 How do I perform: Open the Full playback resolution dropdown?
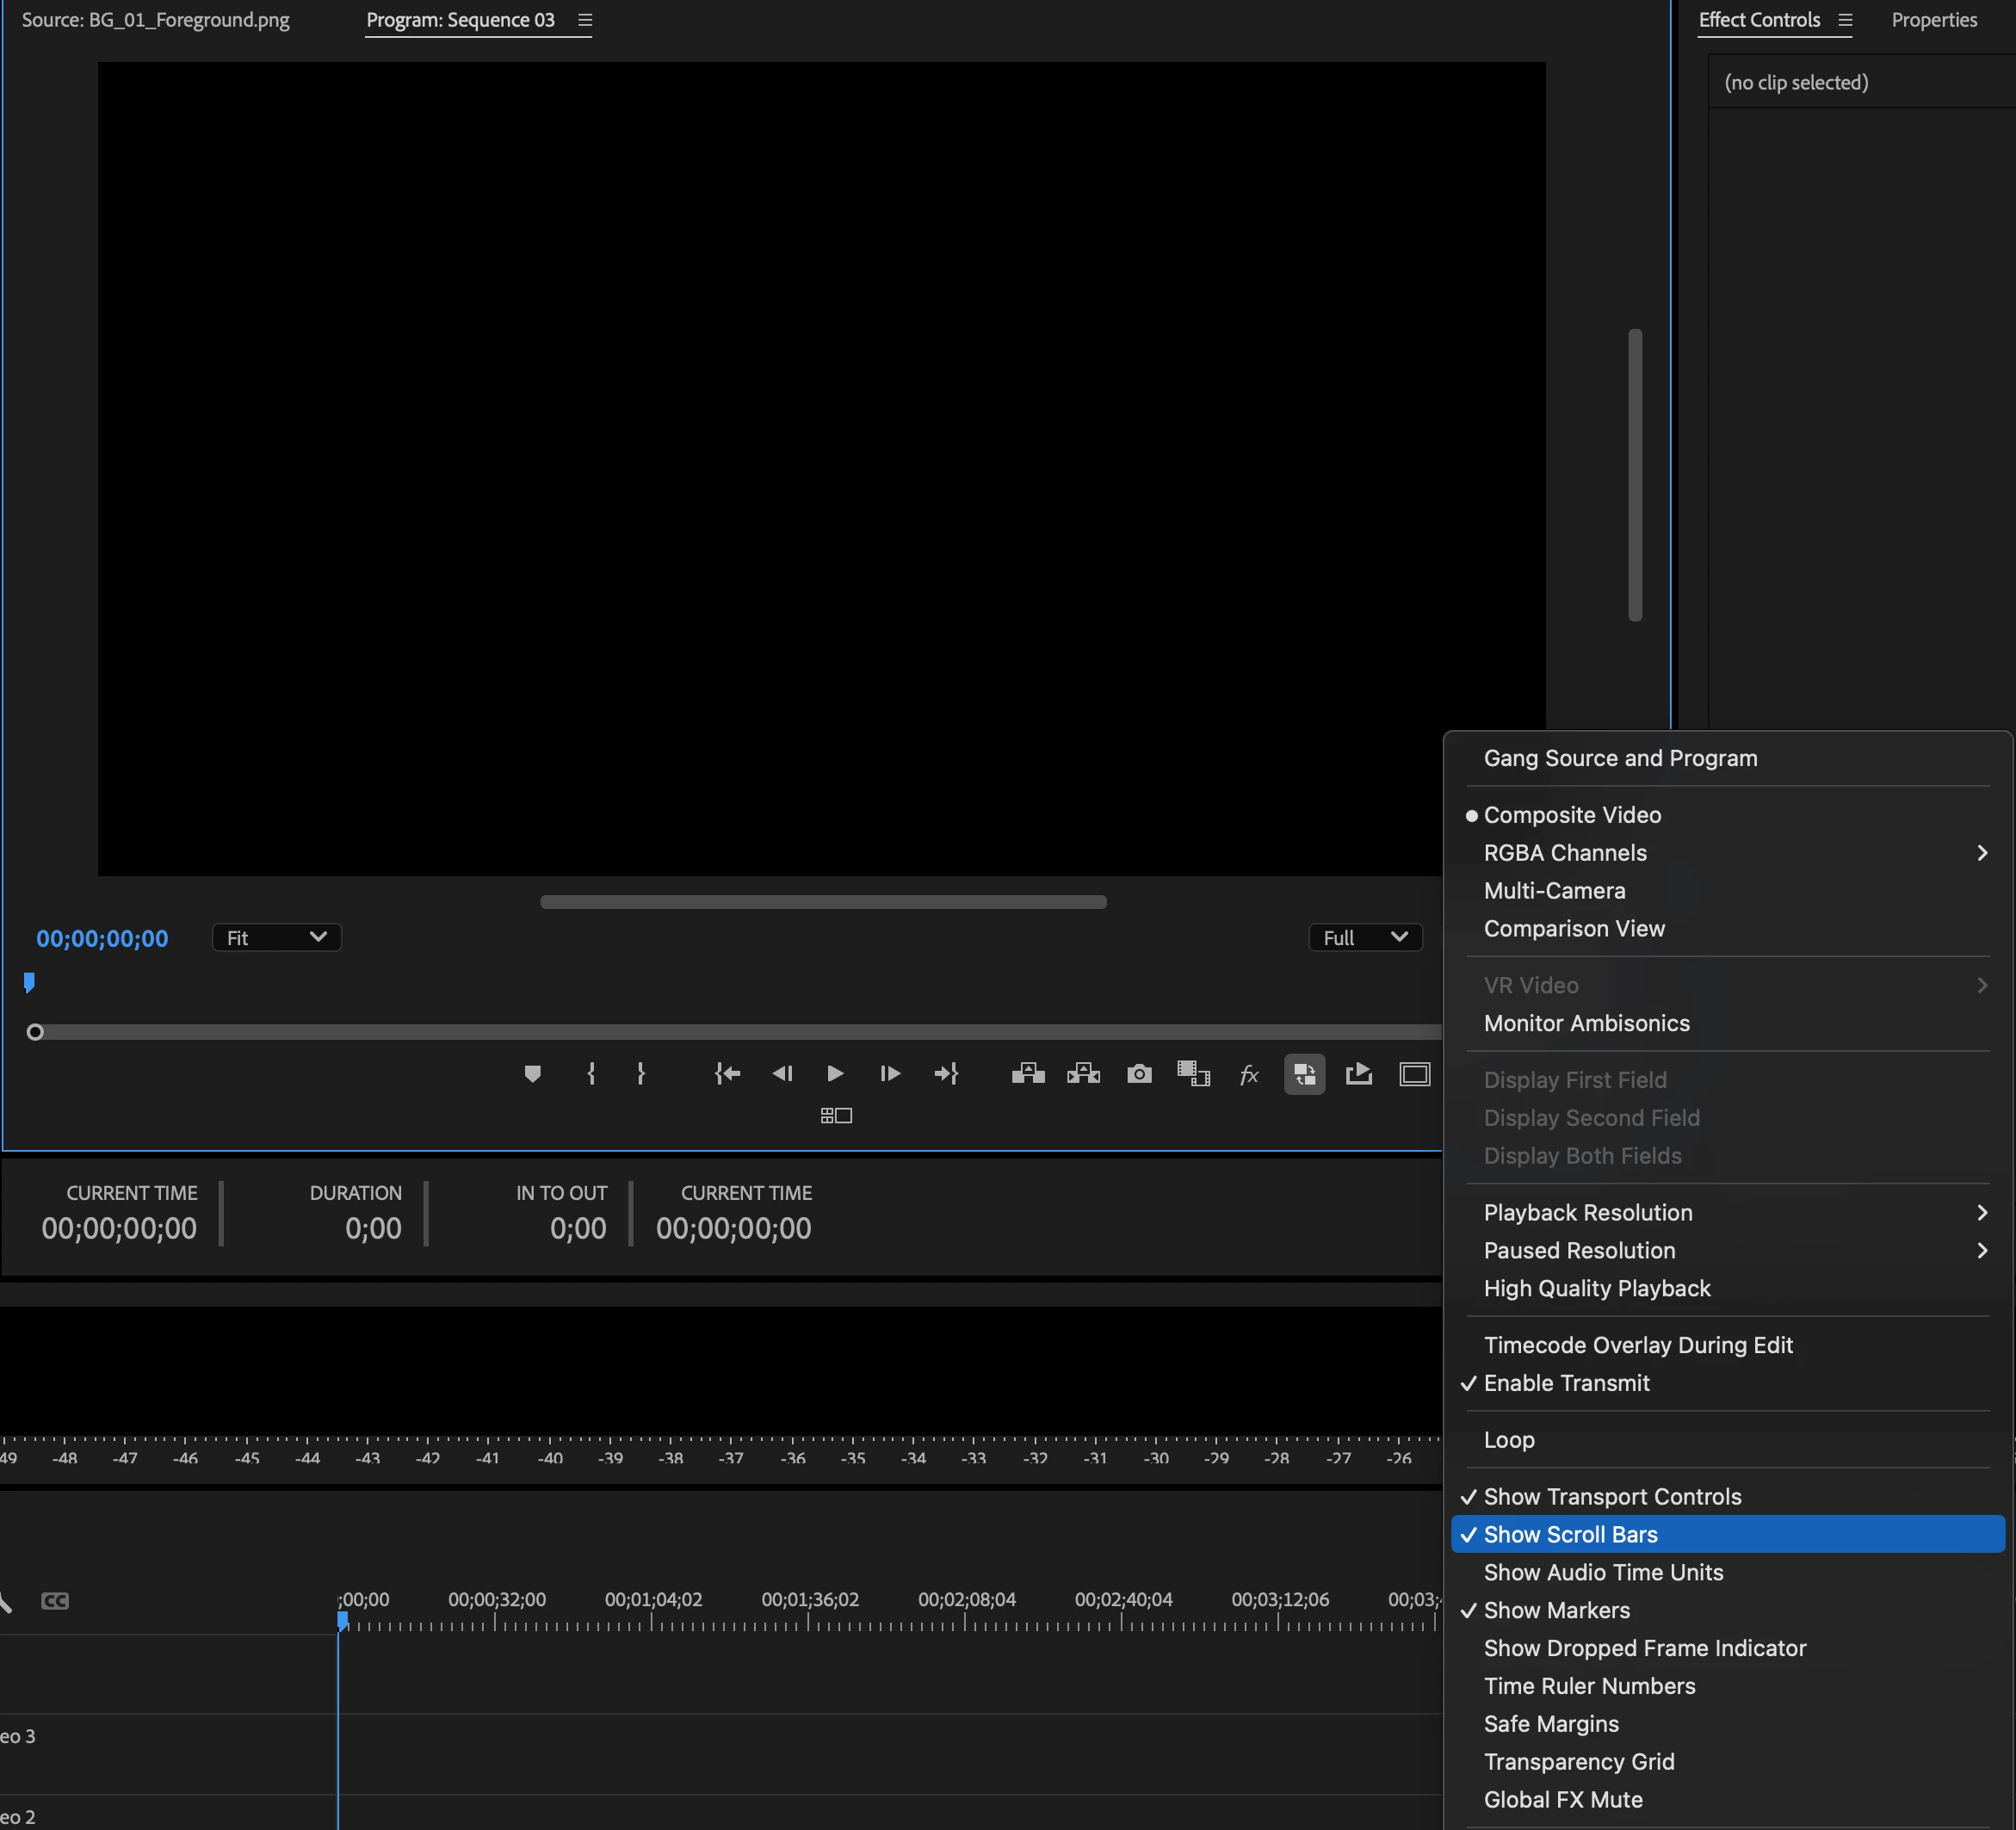(x=1364, y=938)
